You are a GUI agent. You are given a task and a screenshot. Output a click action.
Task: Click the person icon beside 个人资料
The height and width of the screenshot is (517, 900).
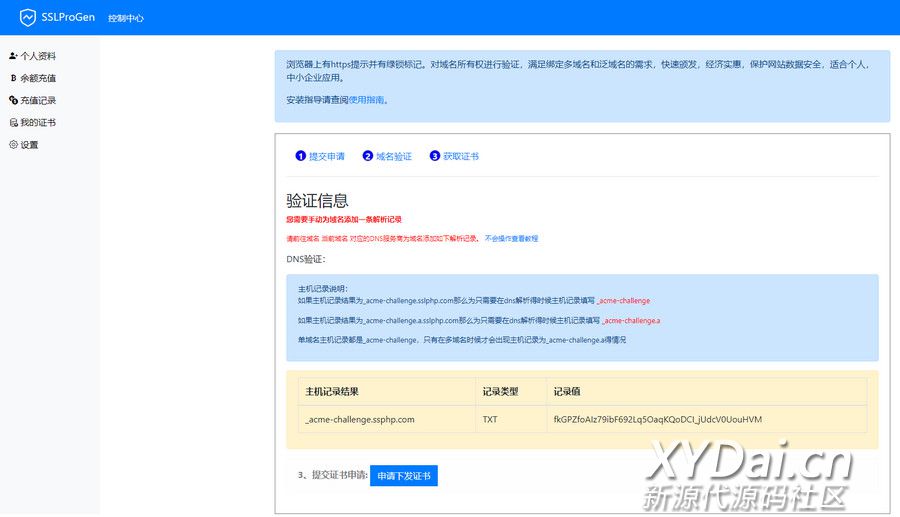pyautogui.click(x=13, y=56)
